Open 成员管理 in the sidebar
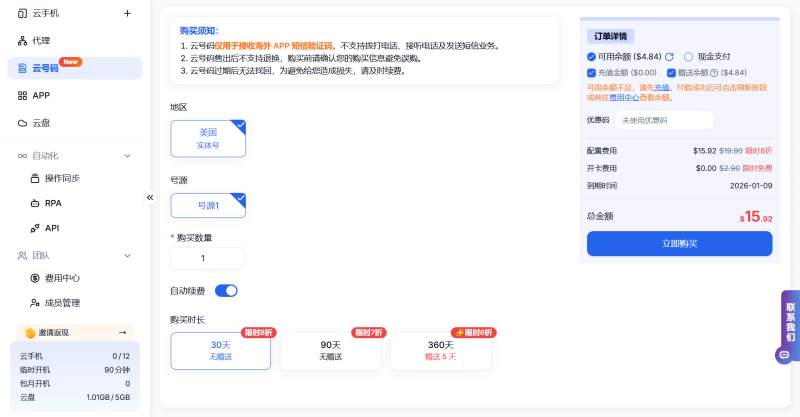 pyautogui.click(x=62, y=303)
